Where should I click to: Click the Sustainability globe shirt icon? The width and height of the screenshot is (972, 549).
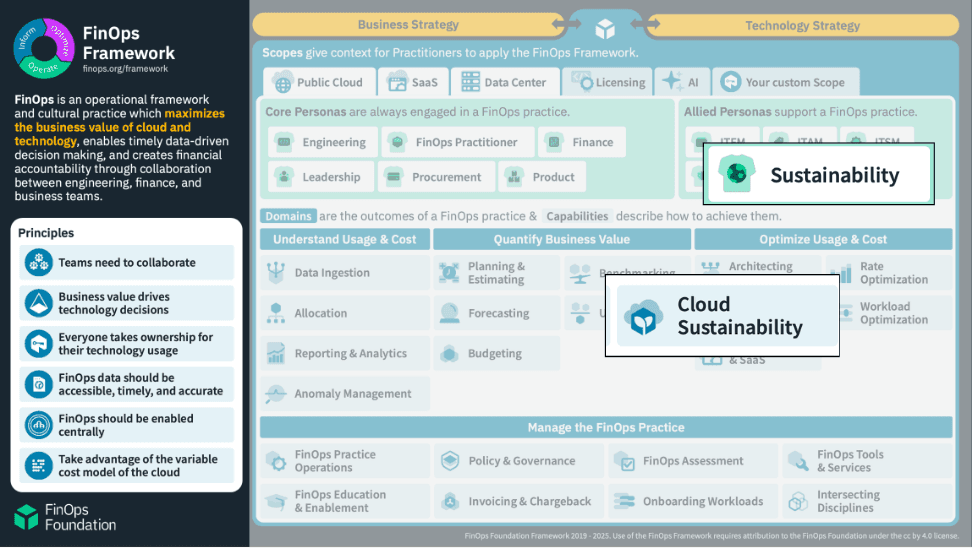point(736,173)
